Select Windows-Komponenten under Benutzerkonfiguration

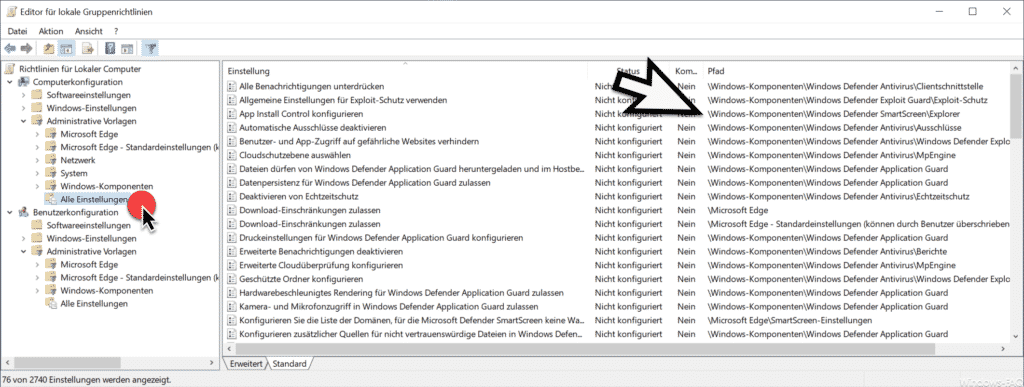pos(106,290)
